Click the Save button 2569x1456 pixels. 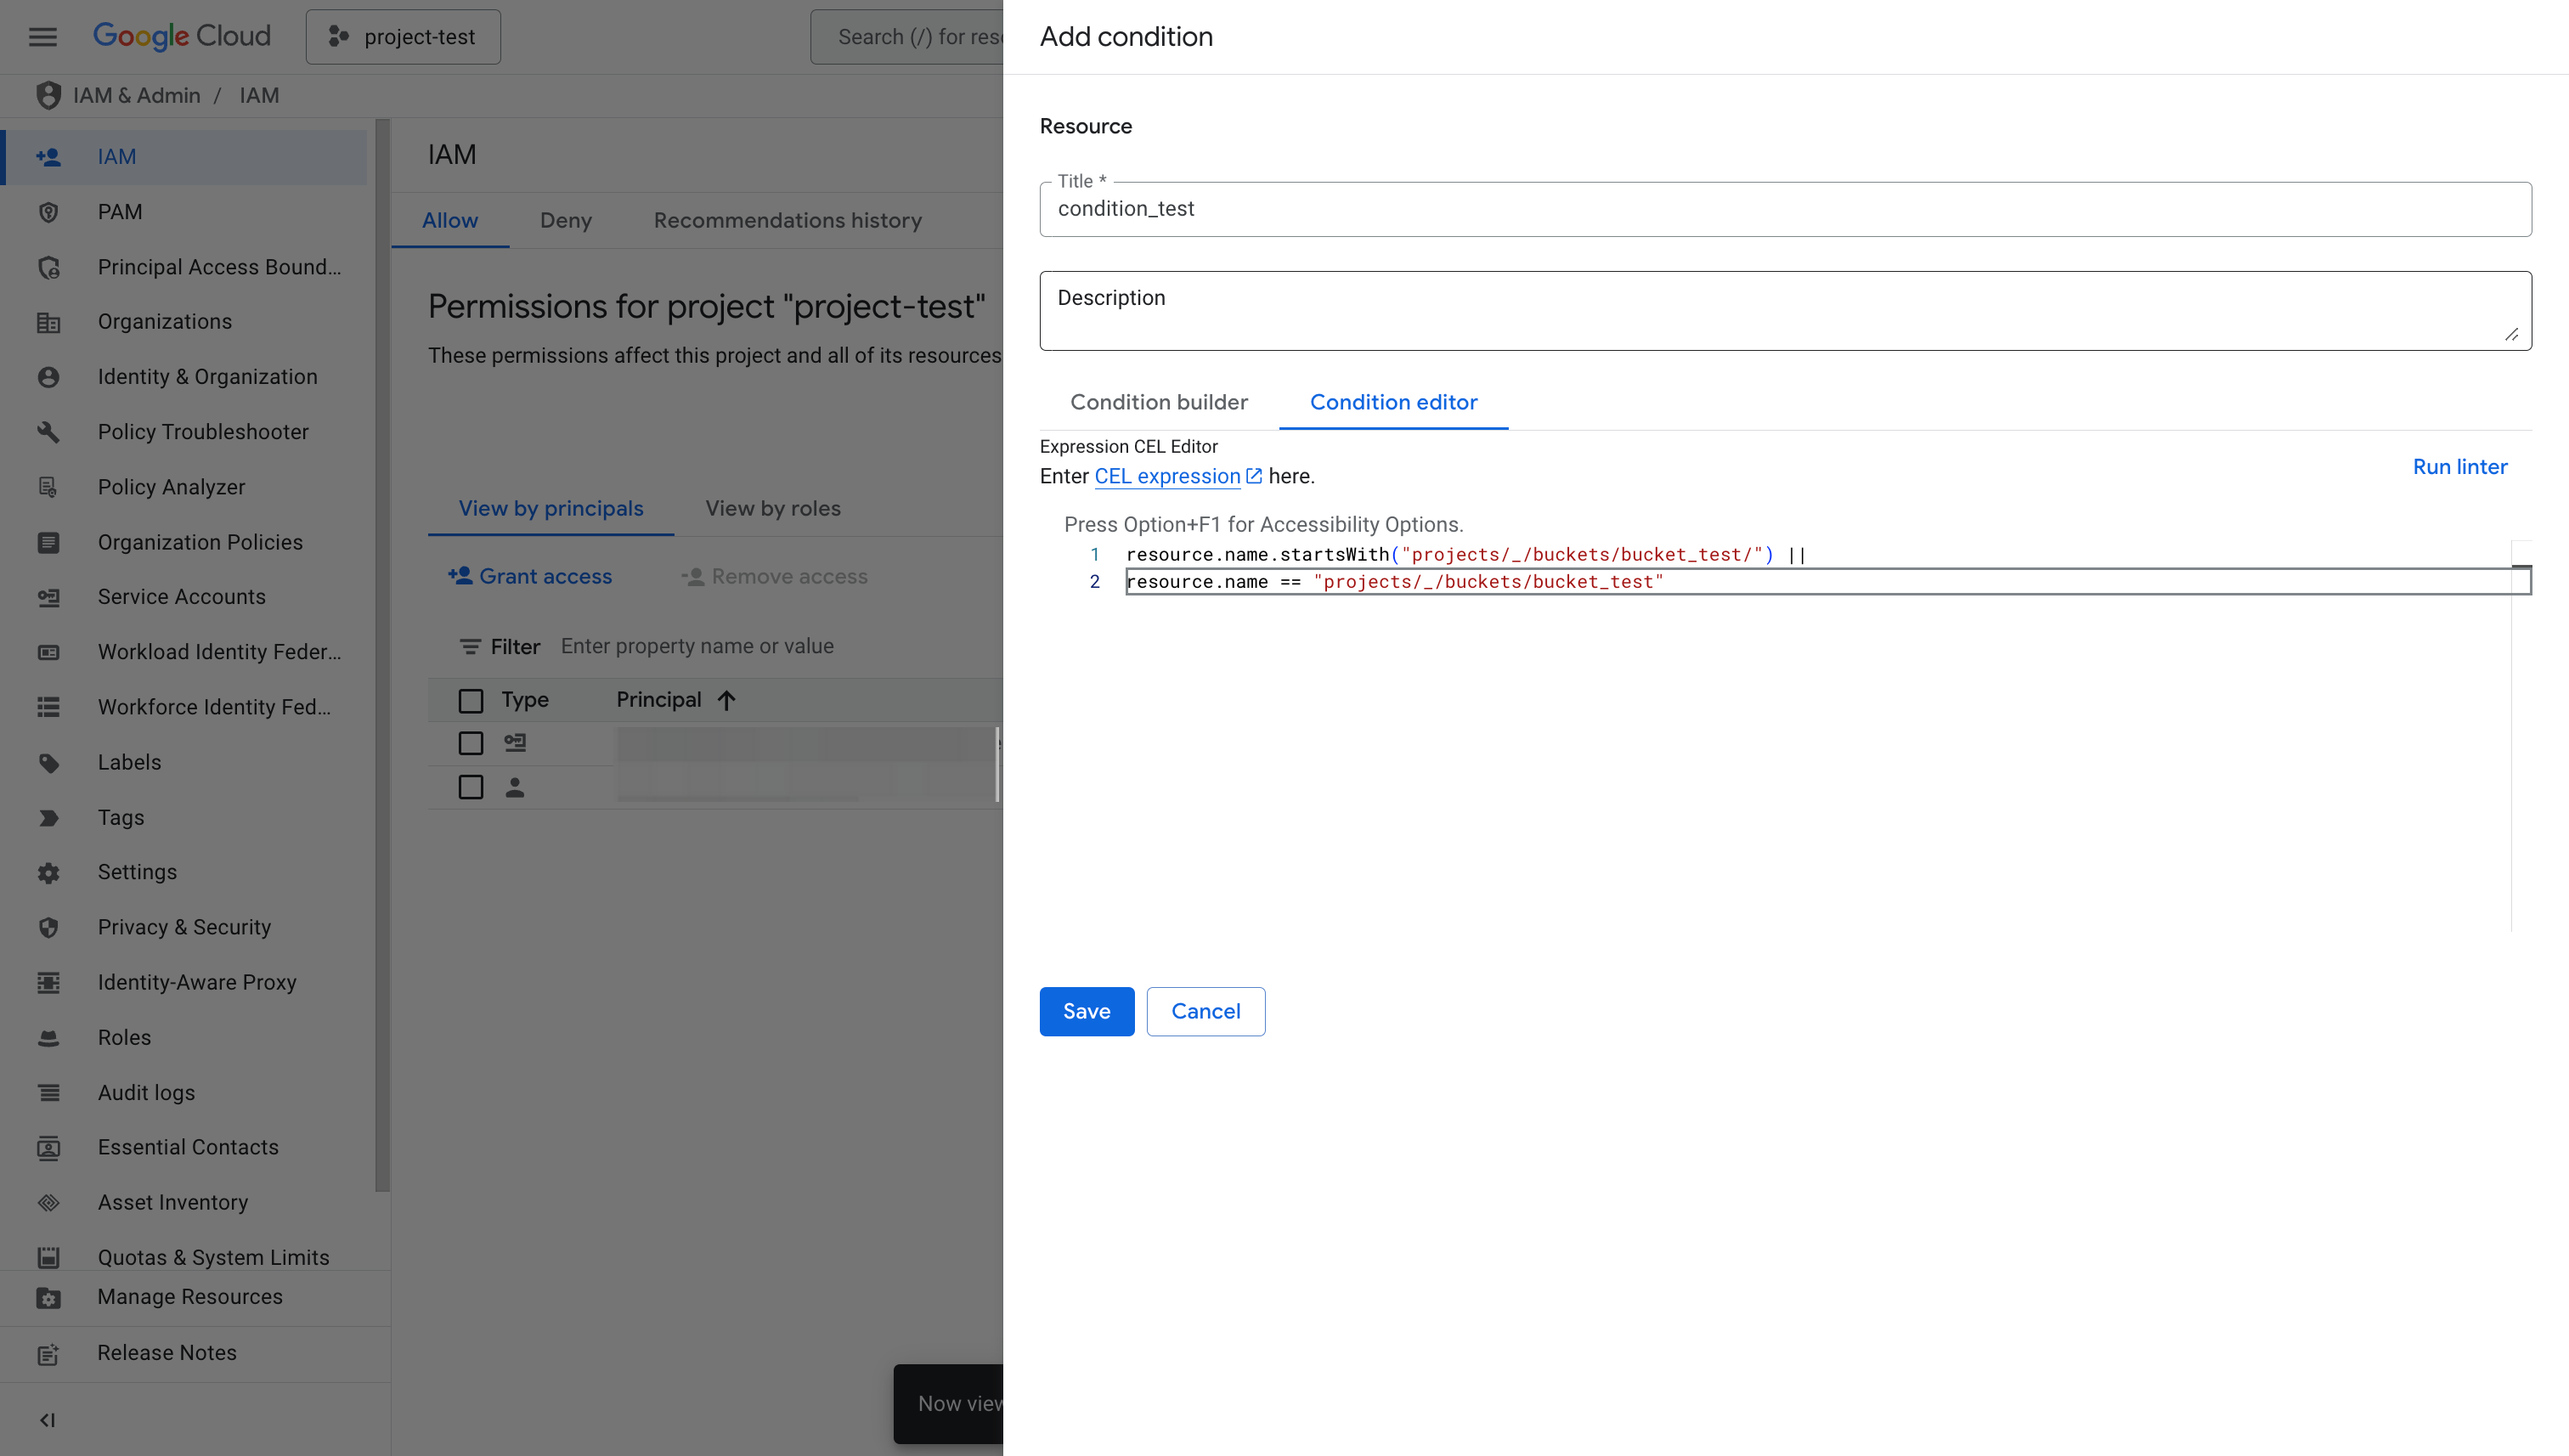pyautogui.click(x=1086, y=1011)
